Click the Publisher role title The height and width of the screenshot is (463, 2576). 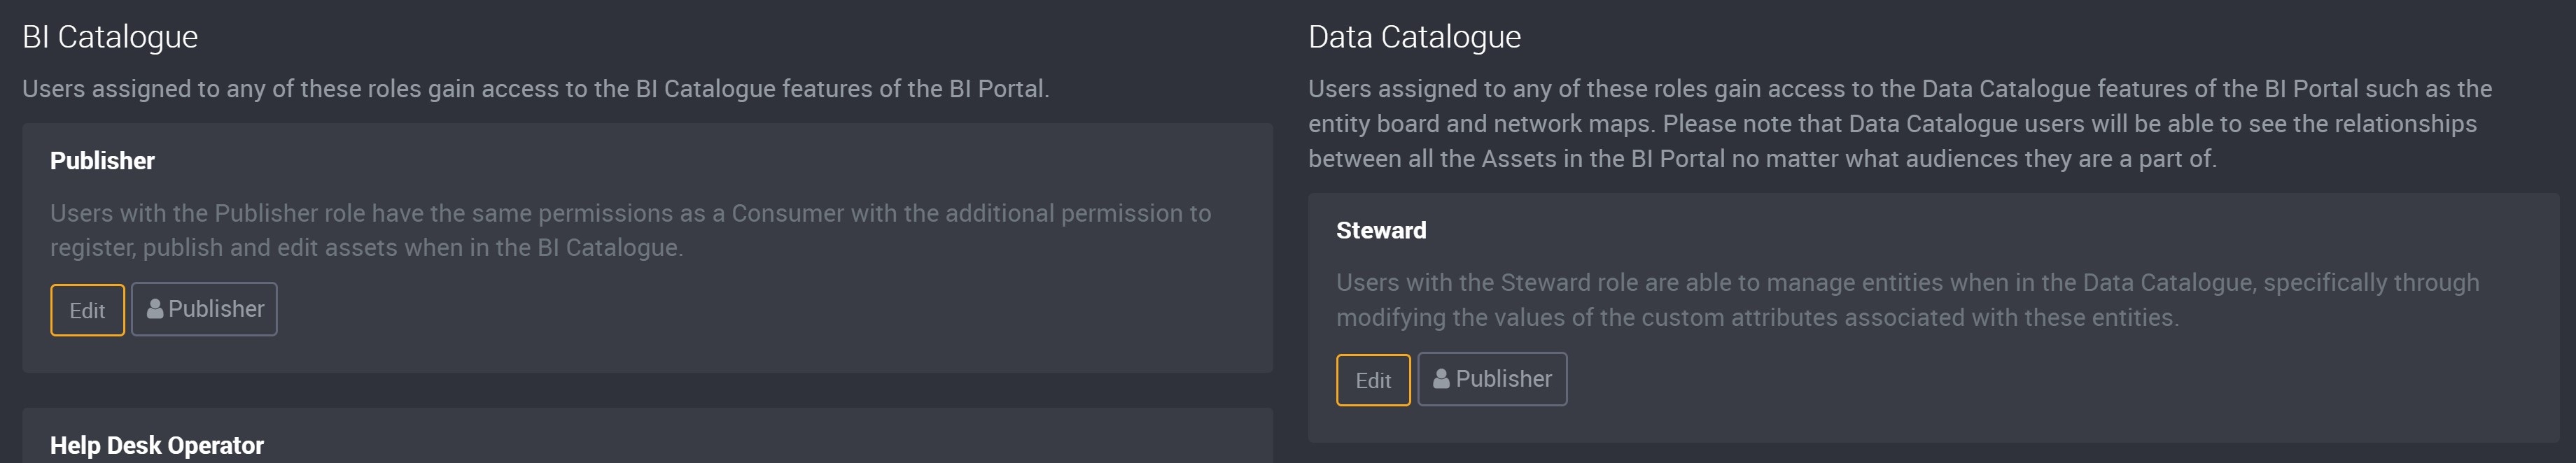102,161
